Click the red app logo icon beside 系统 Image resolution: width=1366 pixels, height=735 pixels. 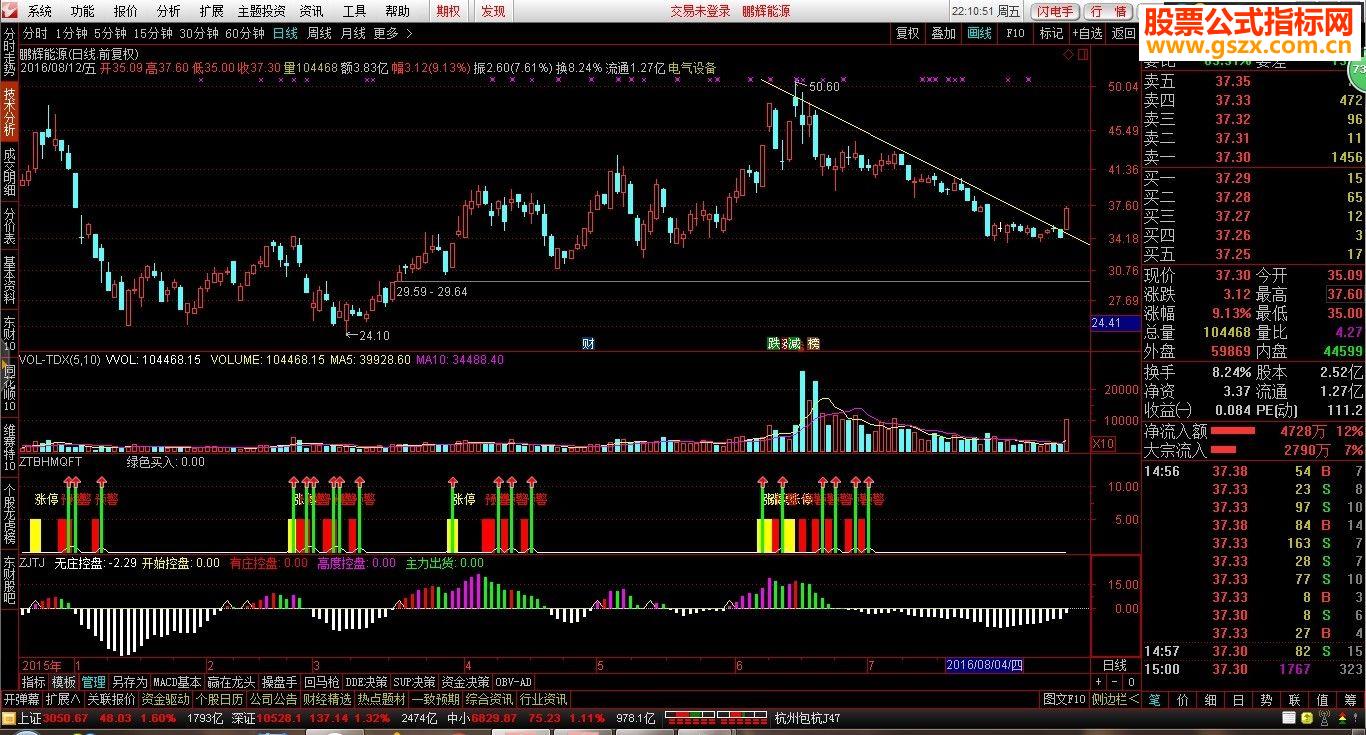pos(10,11)
